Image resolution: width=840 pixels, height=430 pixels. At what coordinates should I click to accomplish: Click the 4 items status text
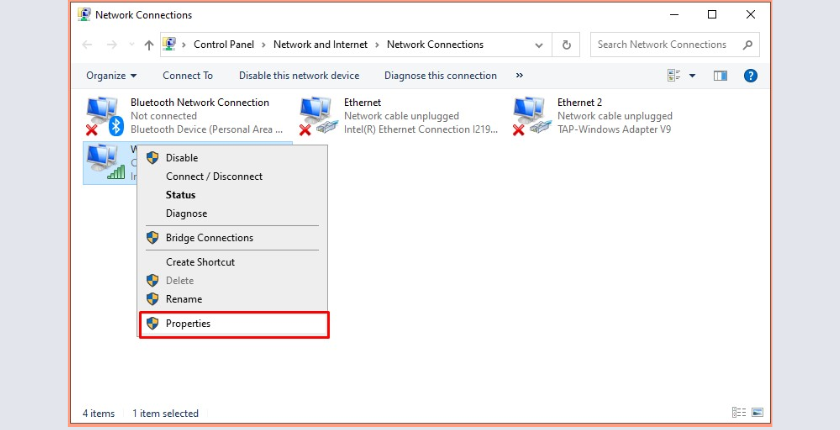[x=99, y=413]
